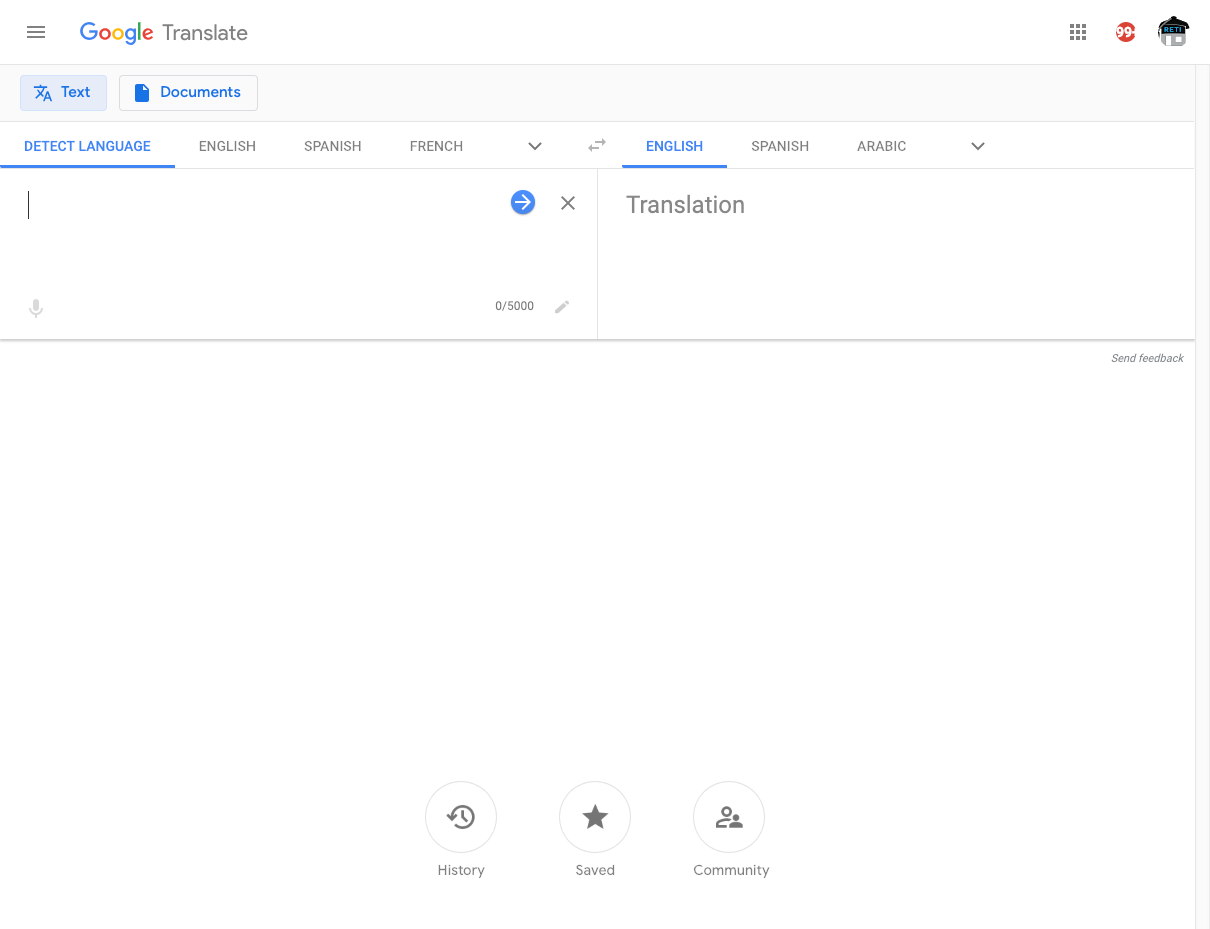
Task: Swap the source and target languages
Action: pyautogui.click(x=596, y=145)
